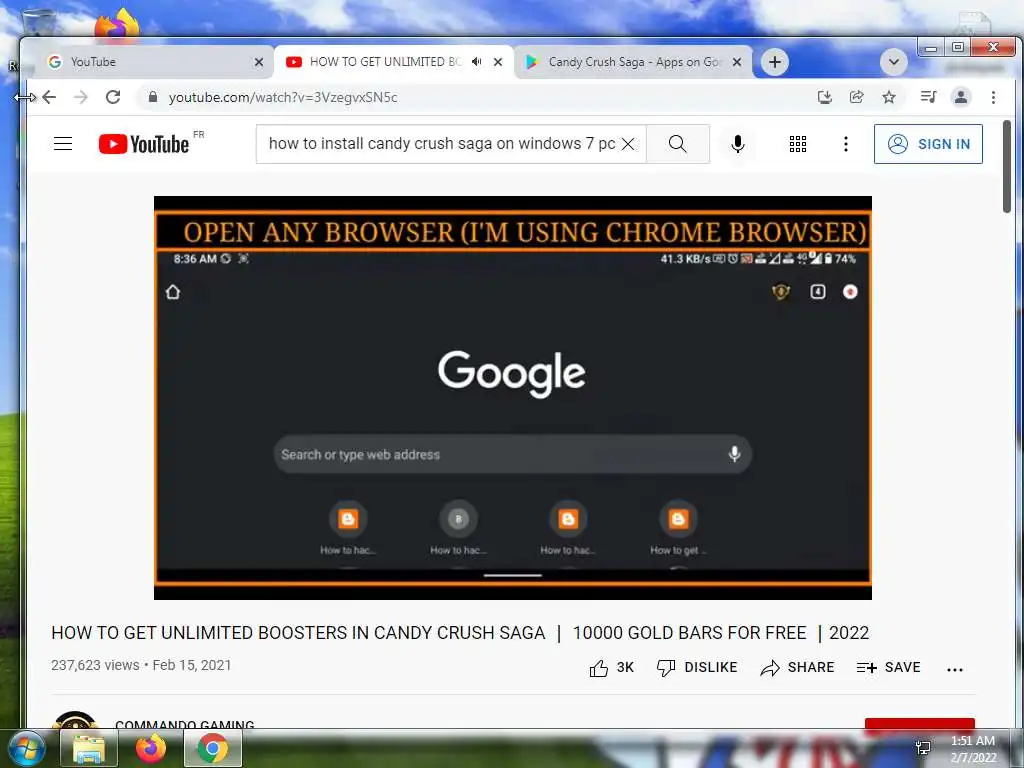The height and width of the screenshot is (768, 1024).
Task: Click Chrome taskbar icon
Action: 213,748
